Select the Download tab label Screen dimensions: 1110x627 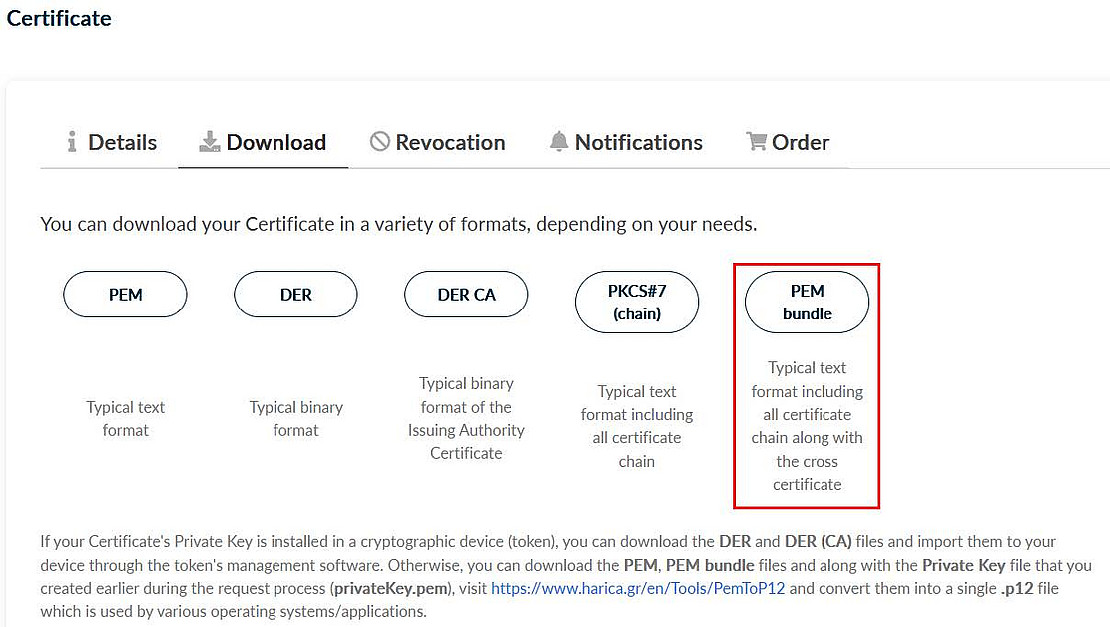(276, 142)
